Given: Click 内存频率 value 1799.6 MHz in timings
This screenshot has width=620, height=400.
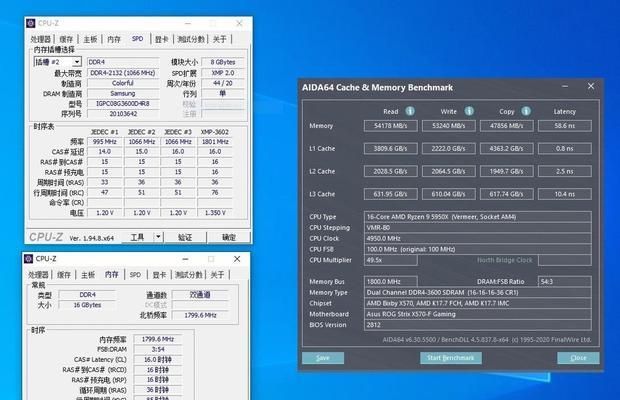Looking at the screenshot, I should pyautogui.click(x=158, y=339).
